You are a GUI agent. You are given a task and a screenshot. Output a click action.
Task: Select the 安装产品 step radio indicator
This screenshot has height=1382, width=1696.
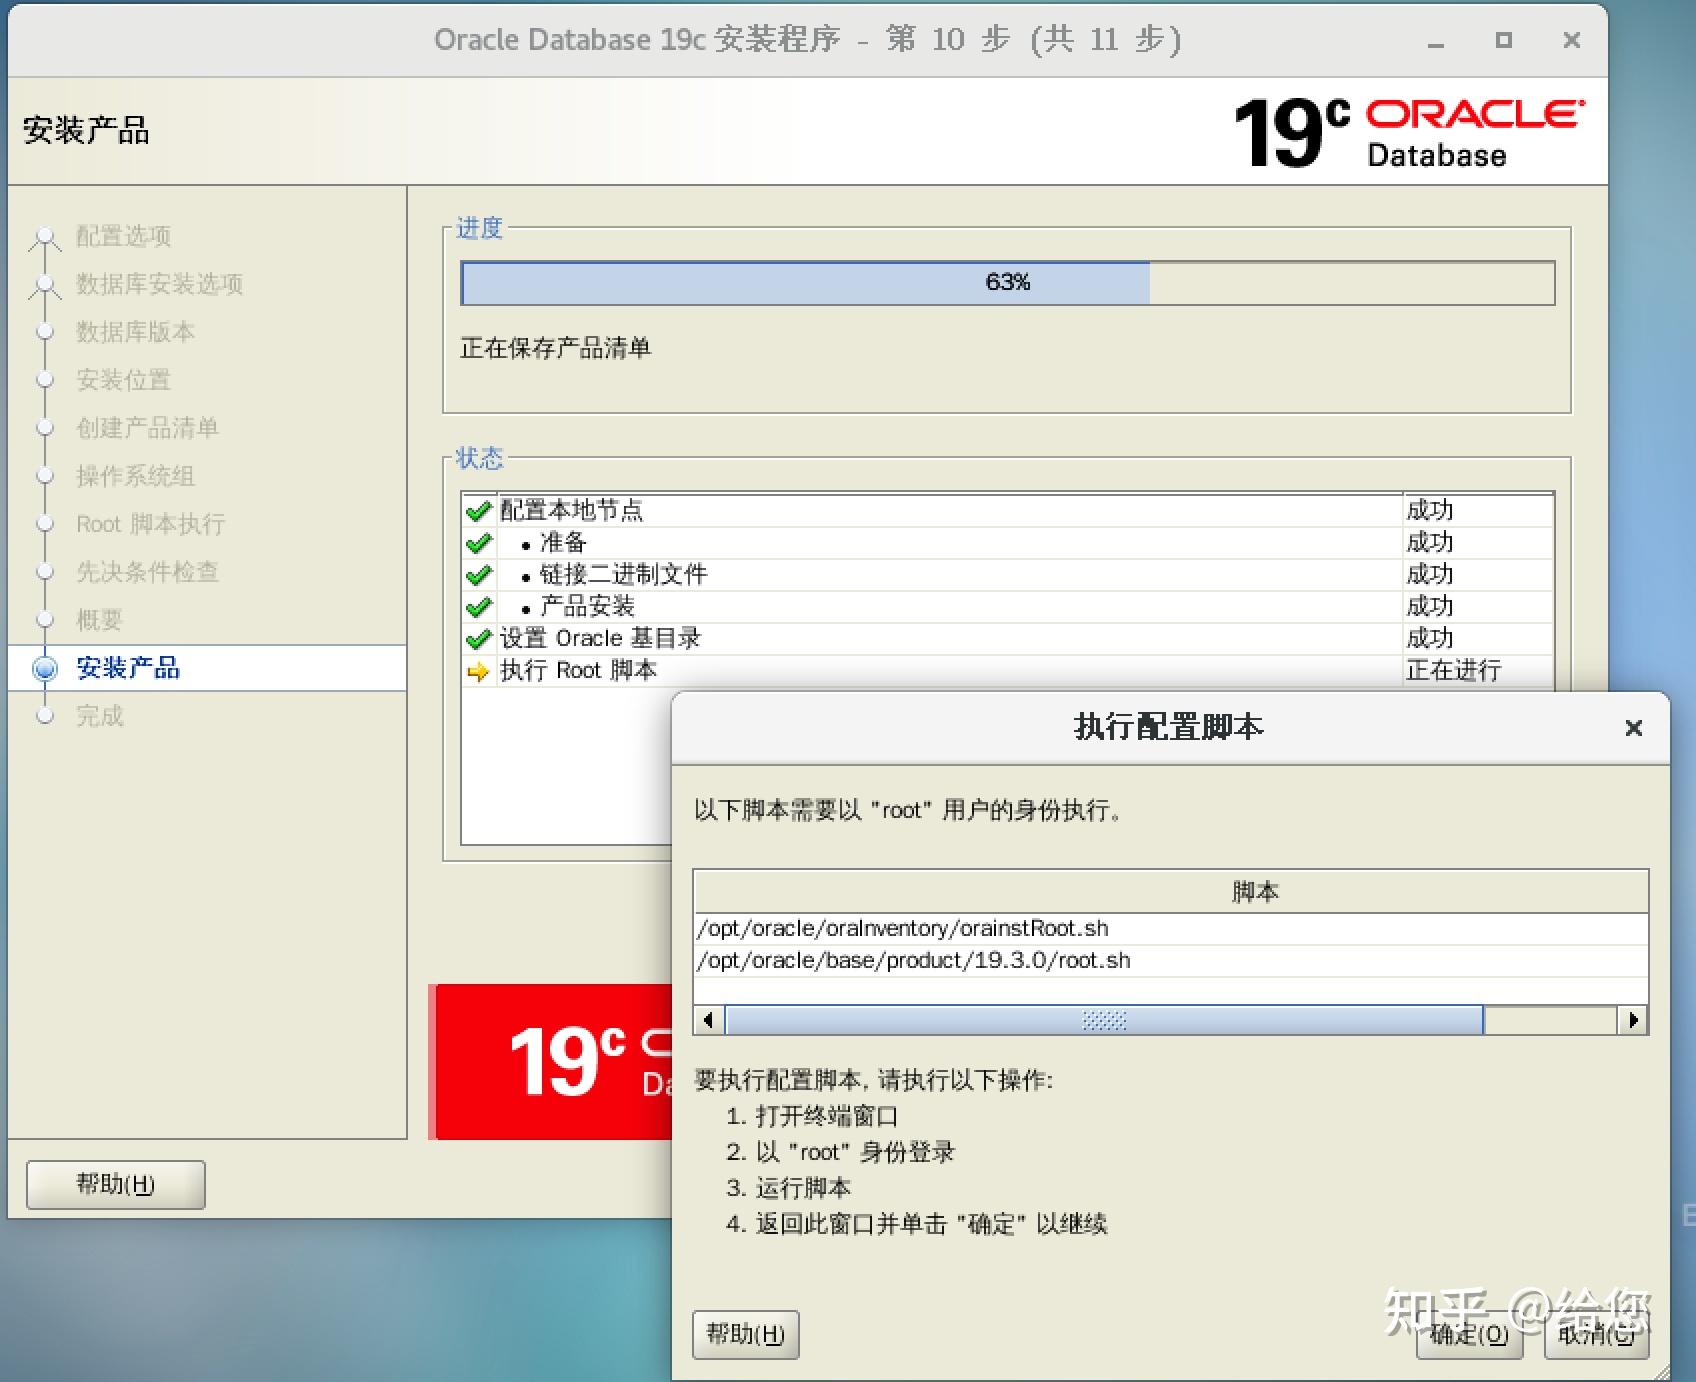pyautogui.click(x=44, y=668)
